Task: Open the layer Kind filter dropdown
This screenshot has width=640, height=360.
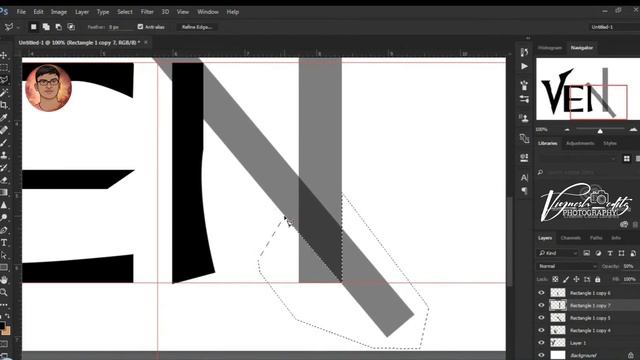Action: coord(558,253)
